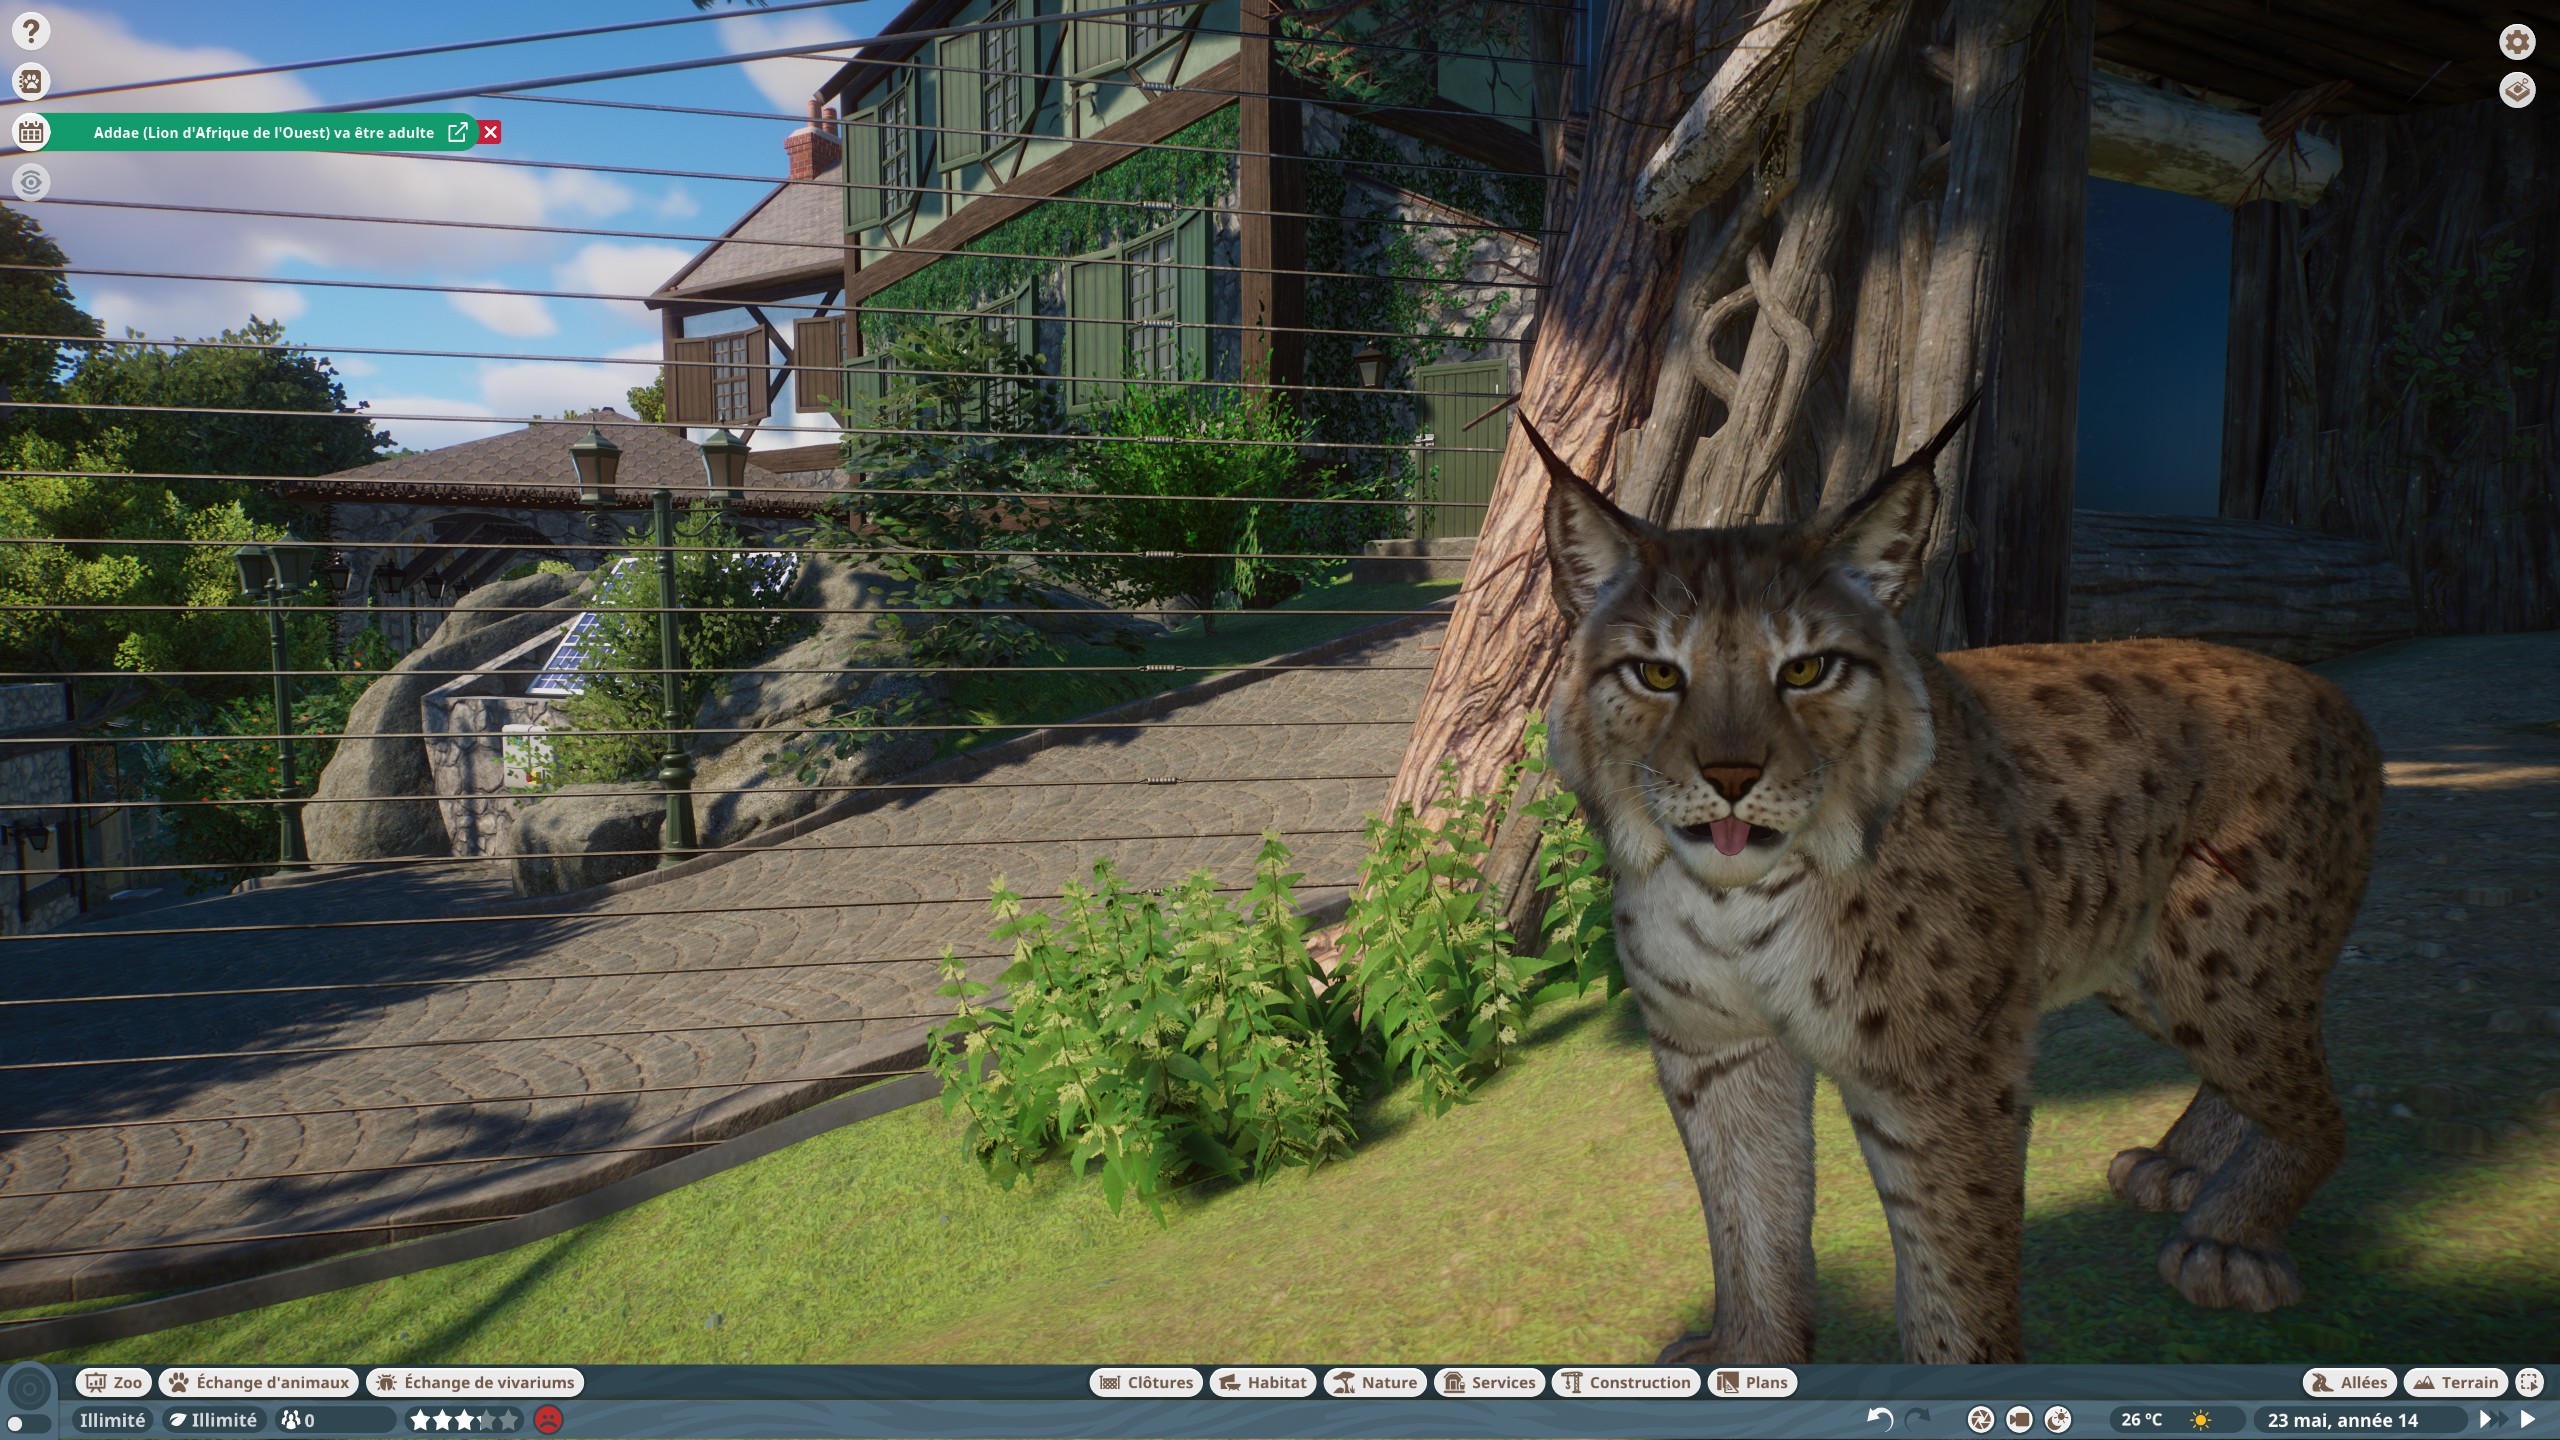The image size is (2560, 1440).
Task: Open Échange de vivariums menu
Action: point(475,1382)
